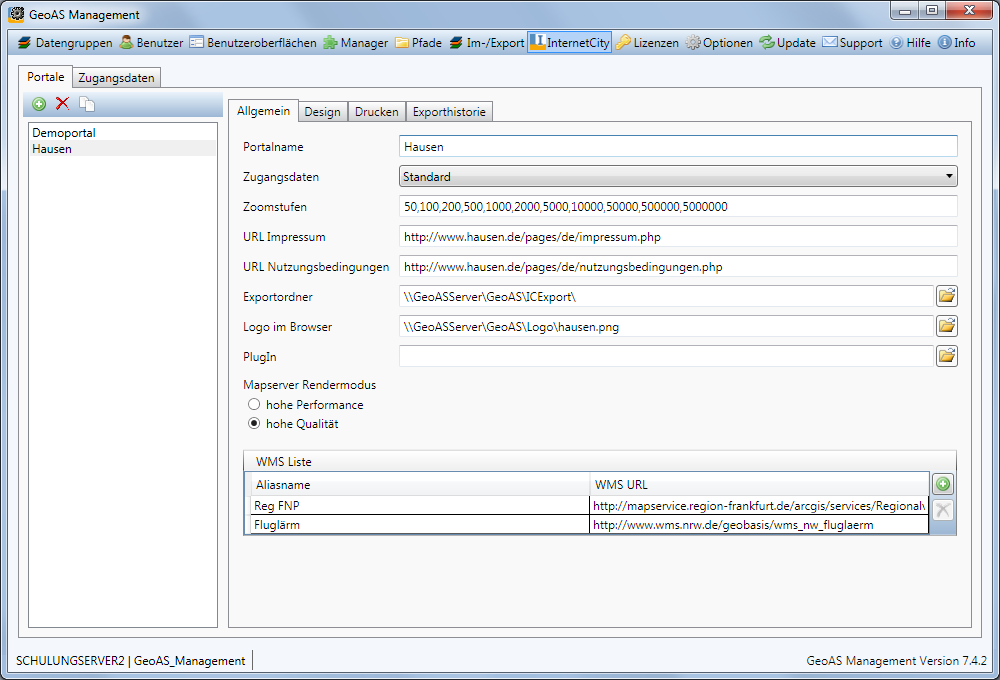Screen dimensions: 1000x680
Task: Select Demoportal in the portal list
Action: pyautogui.click(x=64, y=132)
